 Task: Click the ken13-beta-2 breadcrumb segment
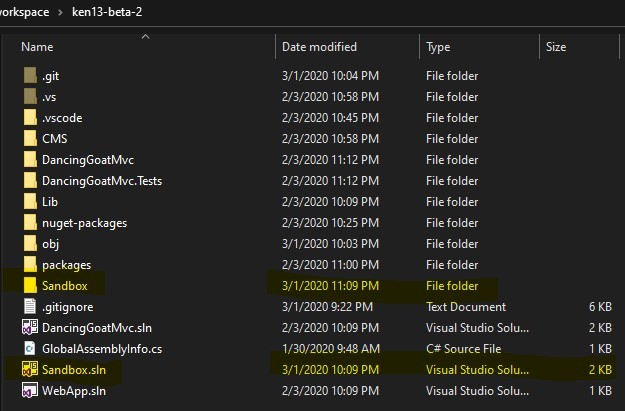tap(107, 12)
